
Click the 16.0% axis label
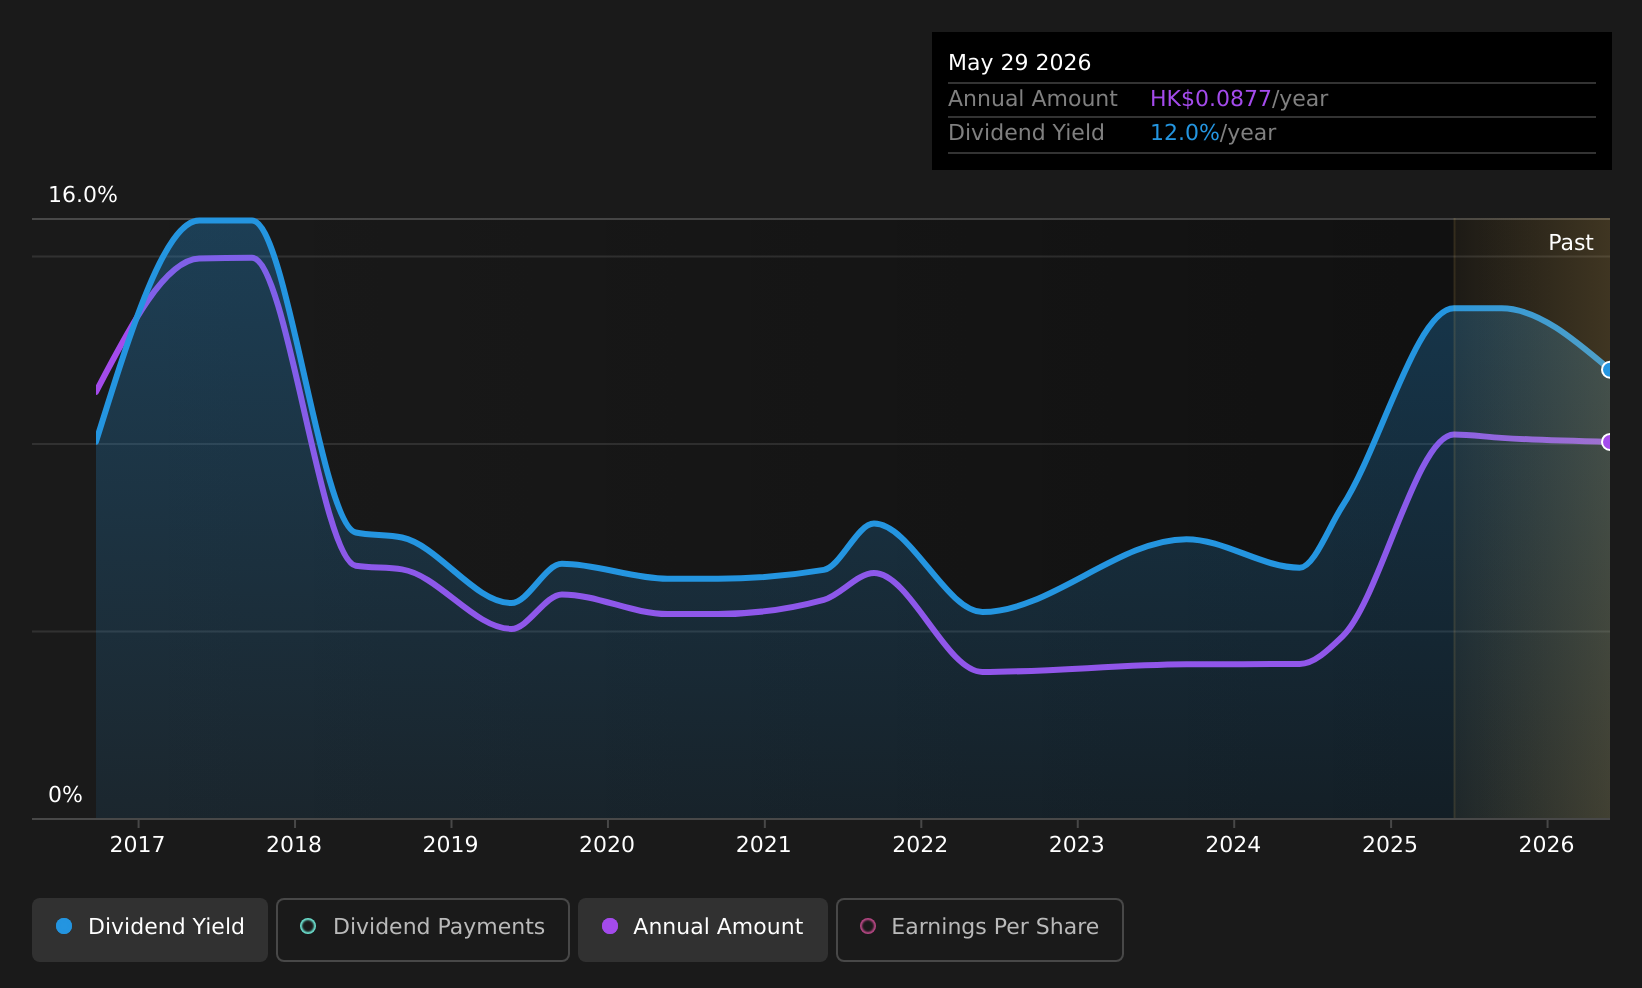83,195
